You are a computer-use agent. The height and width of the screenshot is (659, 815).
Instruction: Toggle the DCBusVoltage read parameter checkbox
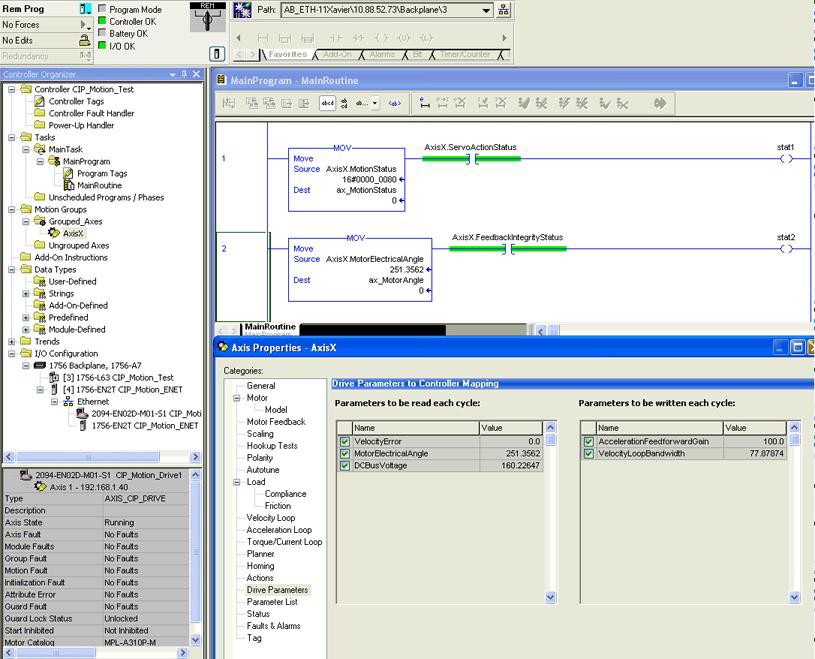[x=345, y=465]
